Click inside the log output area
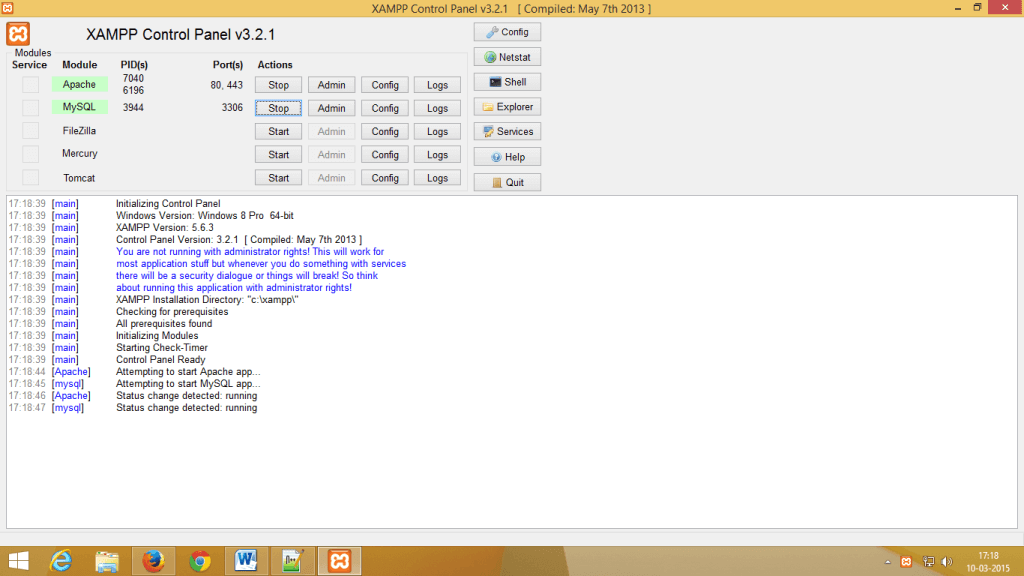 point(512,362)
